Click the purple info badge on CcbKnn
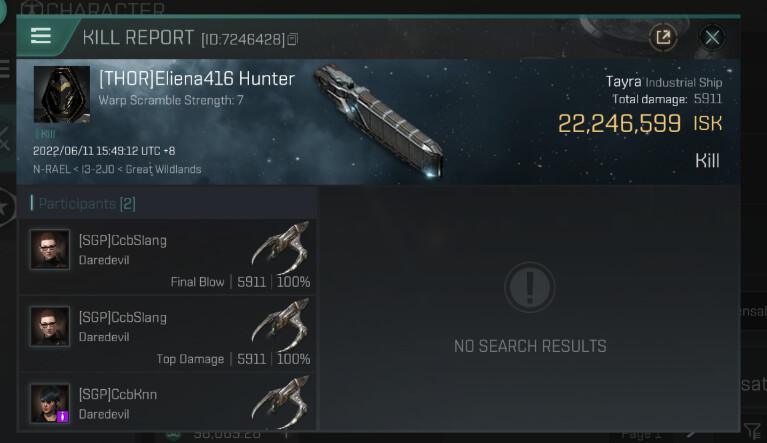The height and width of the screenshot is (443, 767). pyautogui.click(x=63, y=417)
